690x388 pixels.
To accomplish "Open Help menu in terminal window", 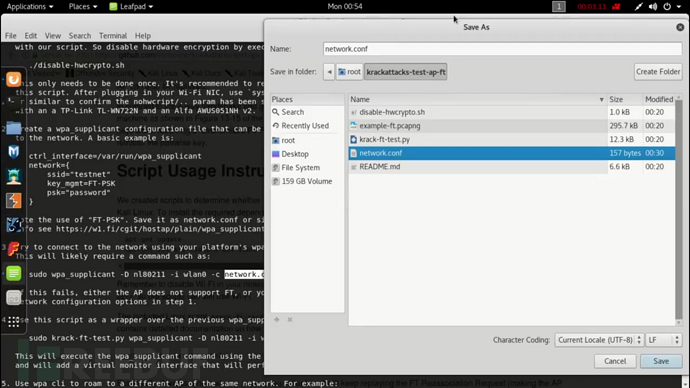I will click(143, 36).
